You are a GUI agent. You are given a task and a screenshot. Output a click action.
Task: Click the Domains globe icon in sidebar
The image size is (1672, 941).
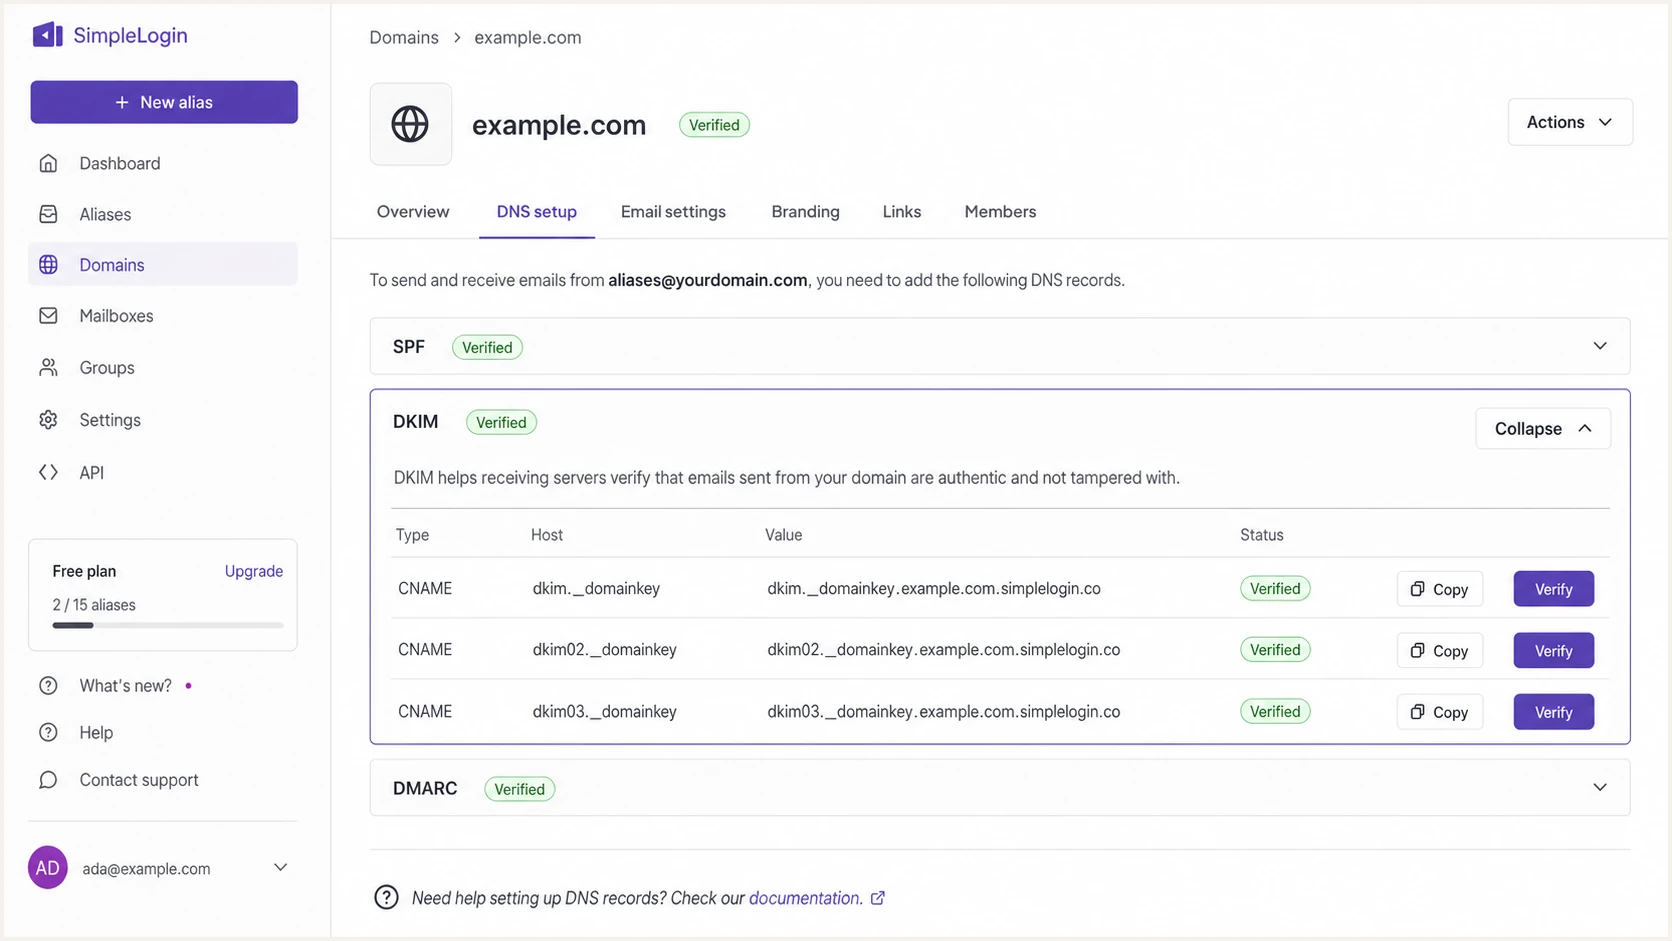pos(48,265)
